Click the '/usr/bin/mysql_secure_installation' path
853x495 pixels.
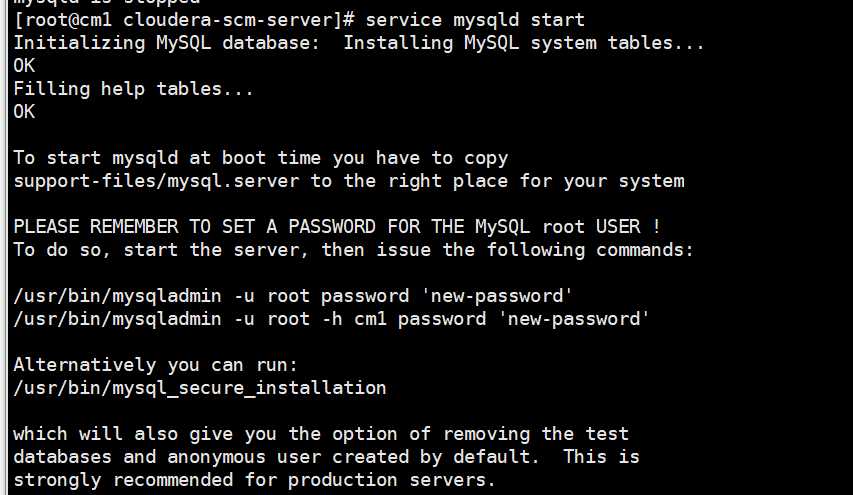(200, 388)
